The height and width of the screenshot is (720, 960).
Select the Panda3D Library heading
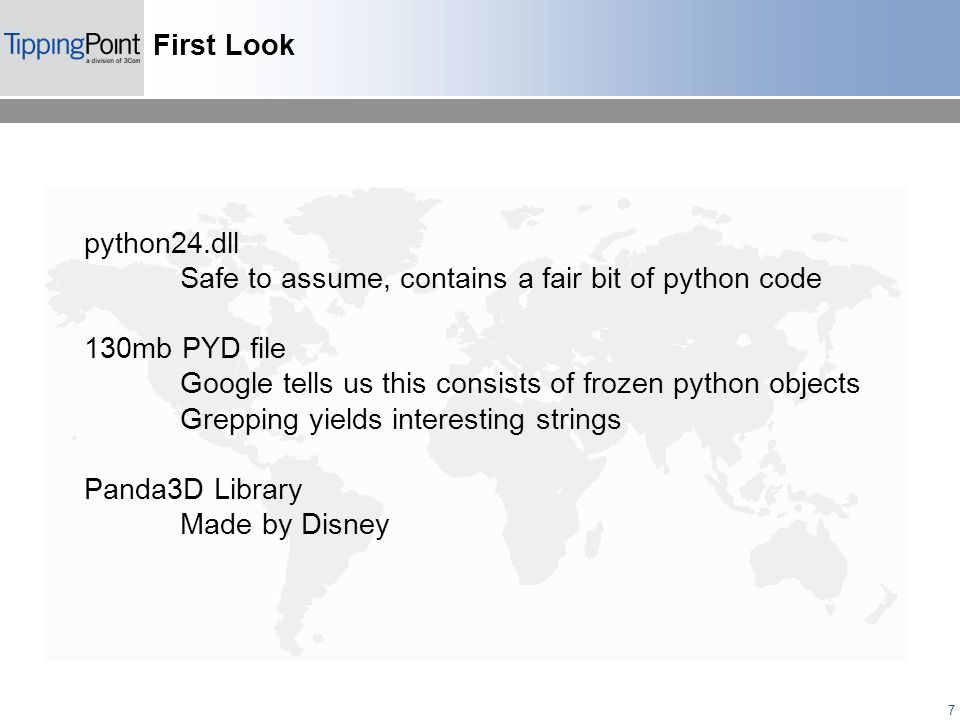(x=193, y=490)
